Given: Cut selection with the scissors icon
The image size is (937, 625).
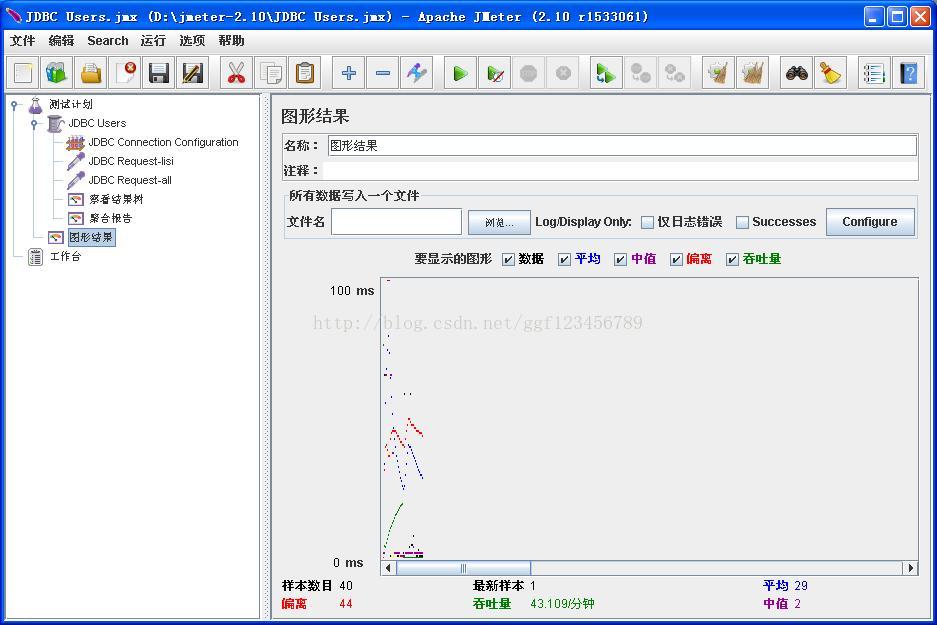Looking at the screenshot, I should tap(237, 73).
